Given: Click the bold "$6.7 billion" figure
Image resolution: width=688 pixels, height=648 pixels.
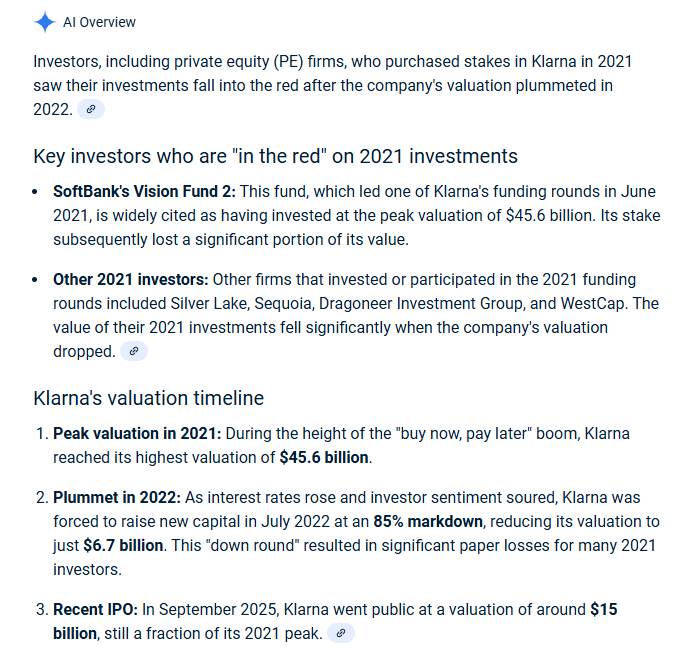Looking at the screenshot, I should point(123,545).
